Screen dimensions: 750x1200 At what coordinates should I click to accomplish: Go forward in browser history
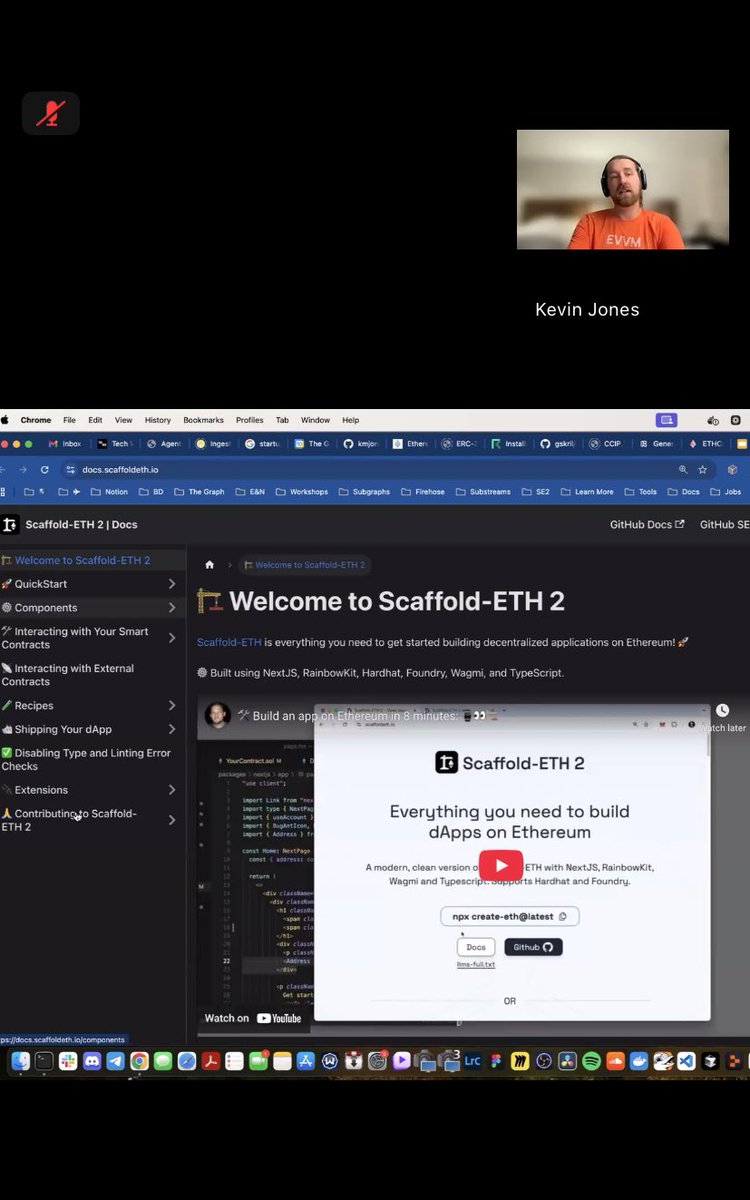pyautogui.click(x=22, y=469)
